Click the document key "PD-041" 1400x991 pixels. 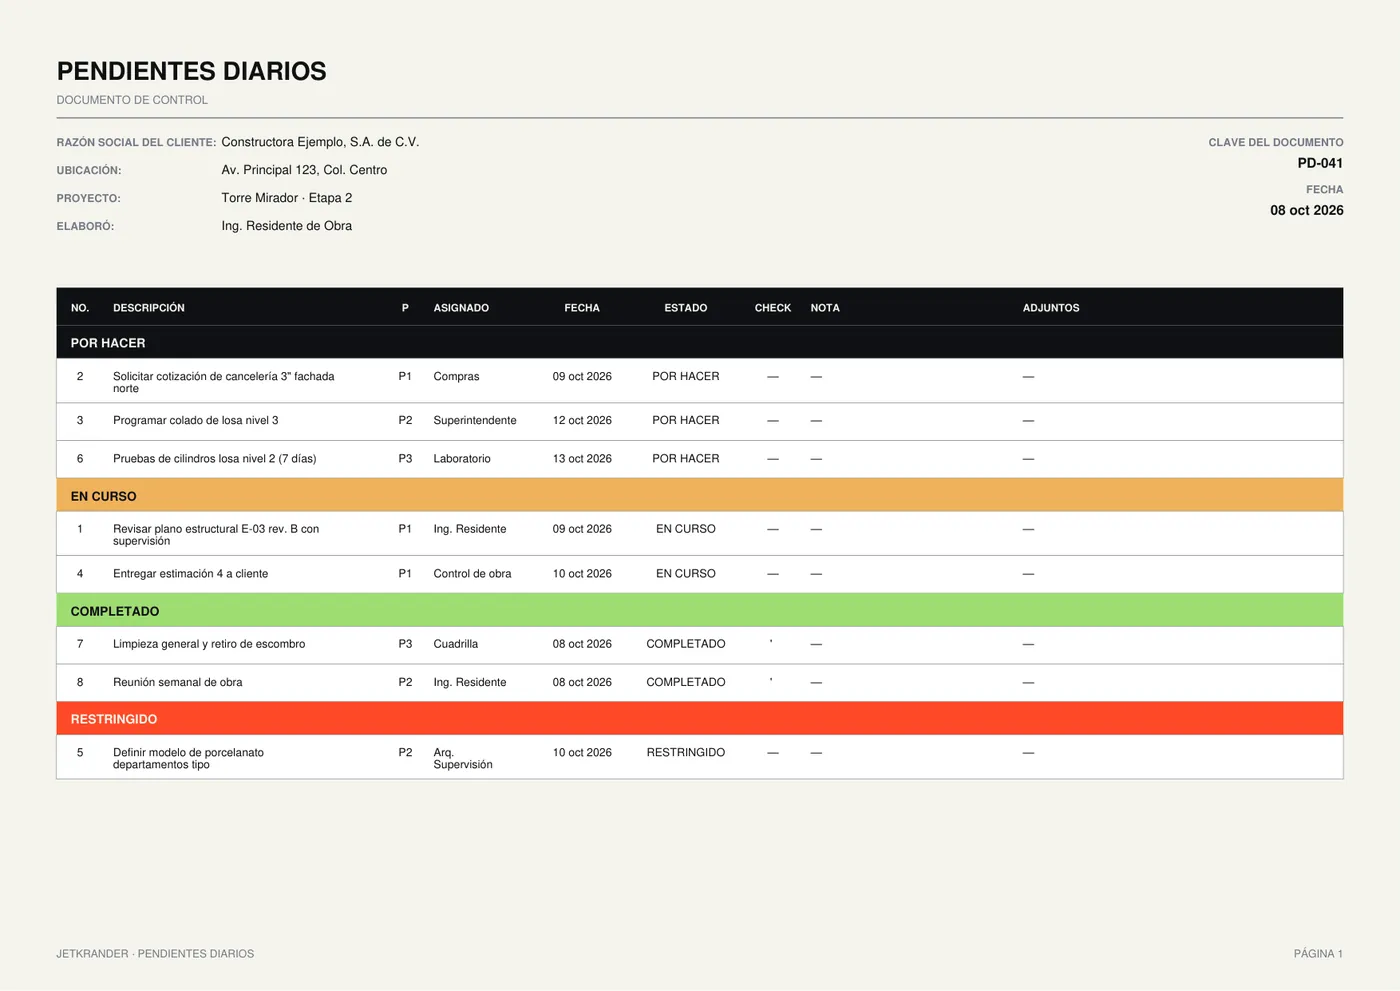pos(1320,163)
